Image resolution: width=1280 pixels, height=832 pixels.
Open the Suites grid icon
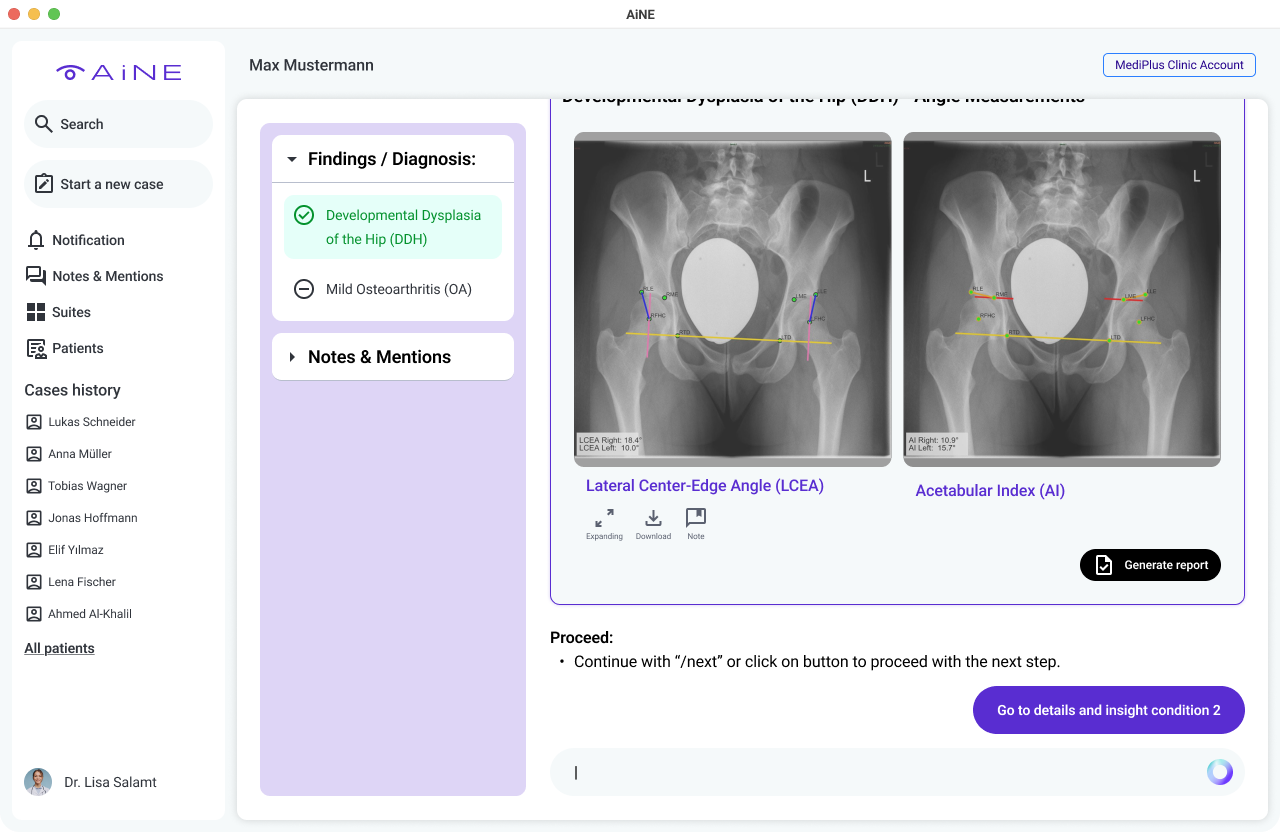point(36,312)
